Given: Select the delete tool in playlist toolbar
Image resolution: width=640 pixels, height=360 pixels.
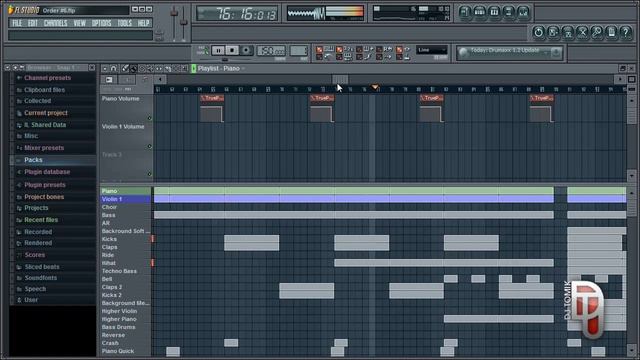Looking at the screenshot, I should point(142,69).
